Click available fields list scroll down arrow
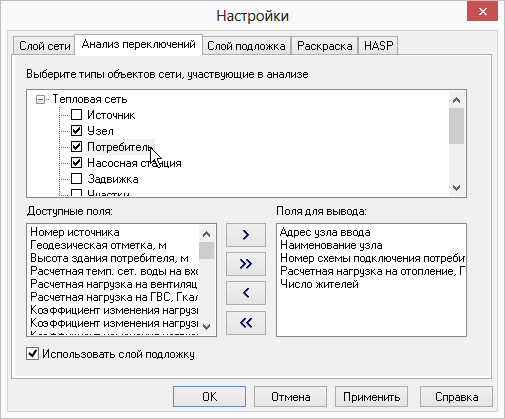This screenshot has width=505, height=419. [x=206, y=326]
